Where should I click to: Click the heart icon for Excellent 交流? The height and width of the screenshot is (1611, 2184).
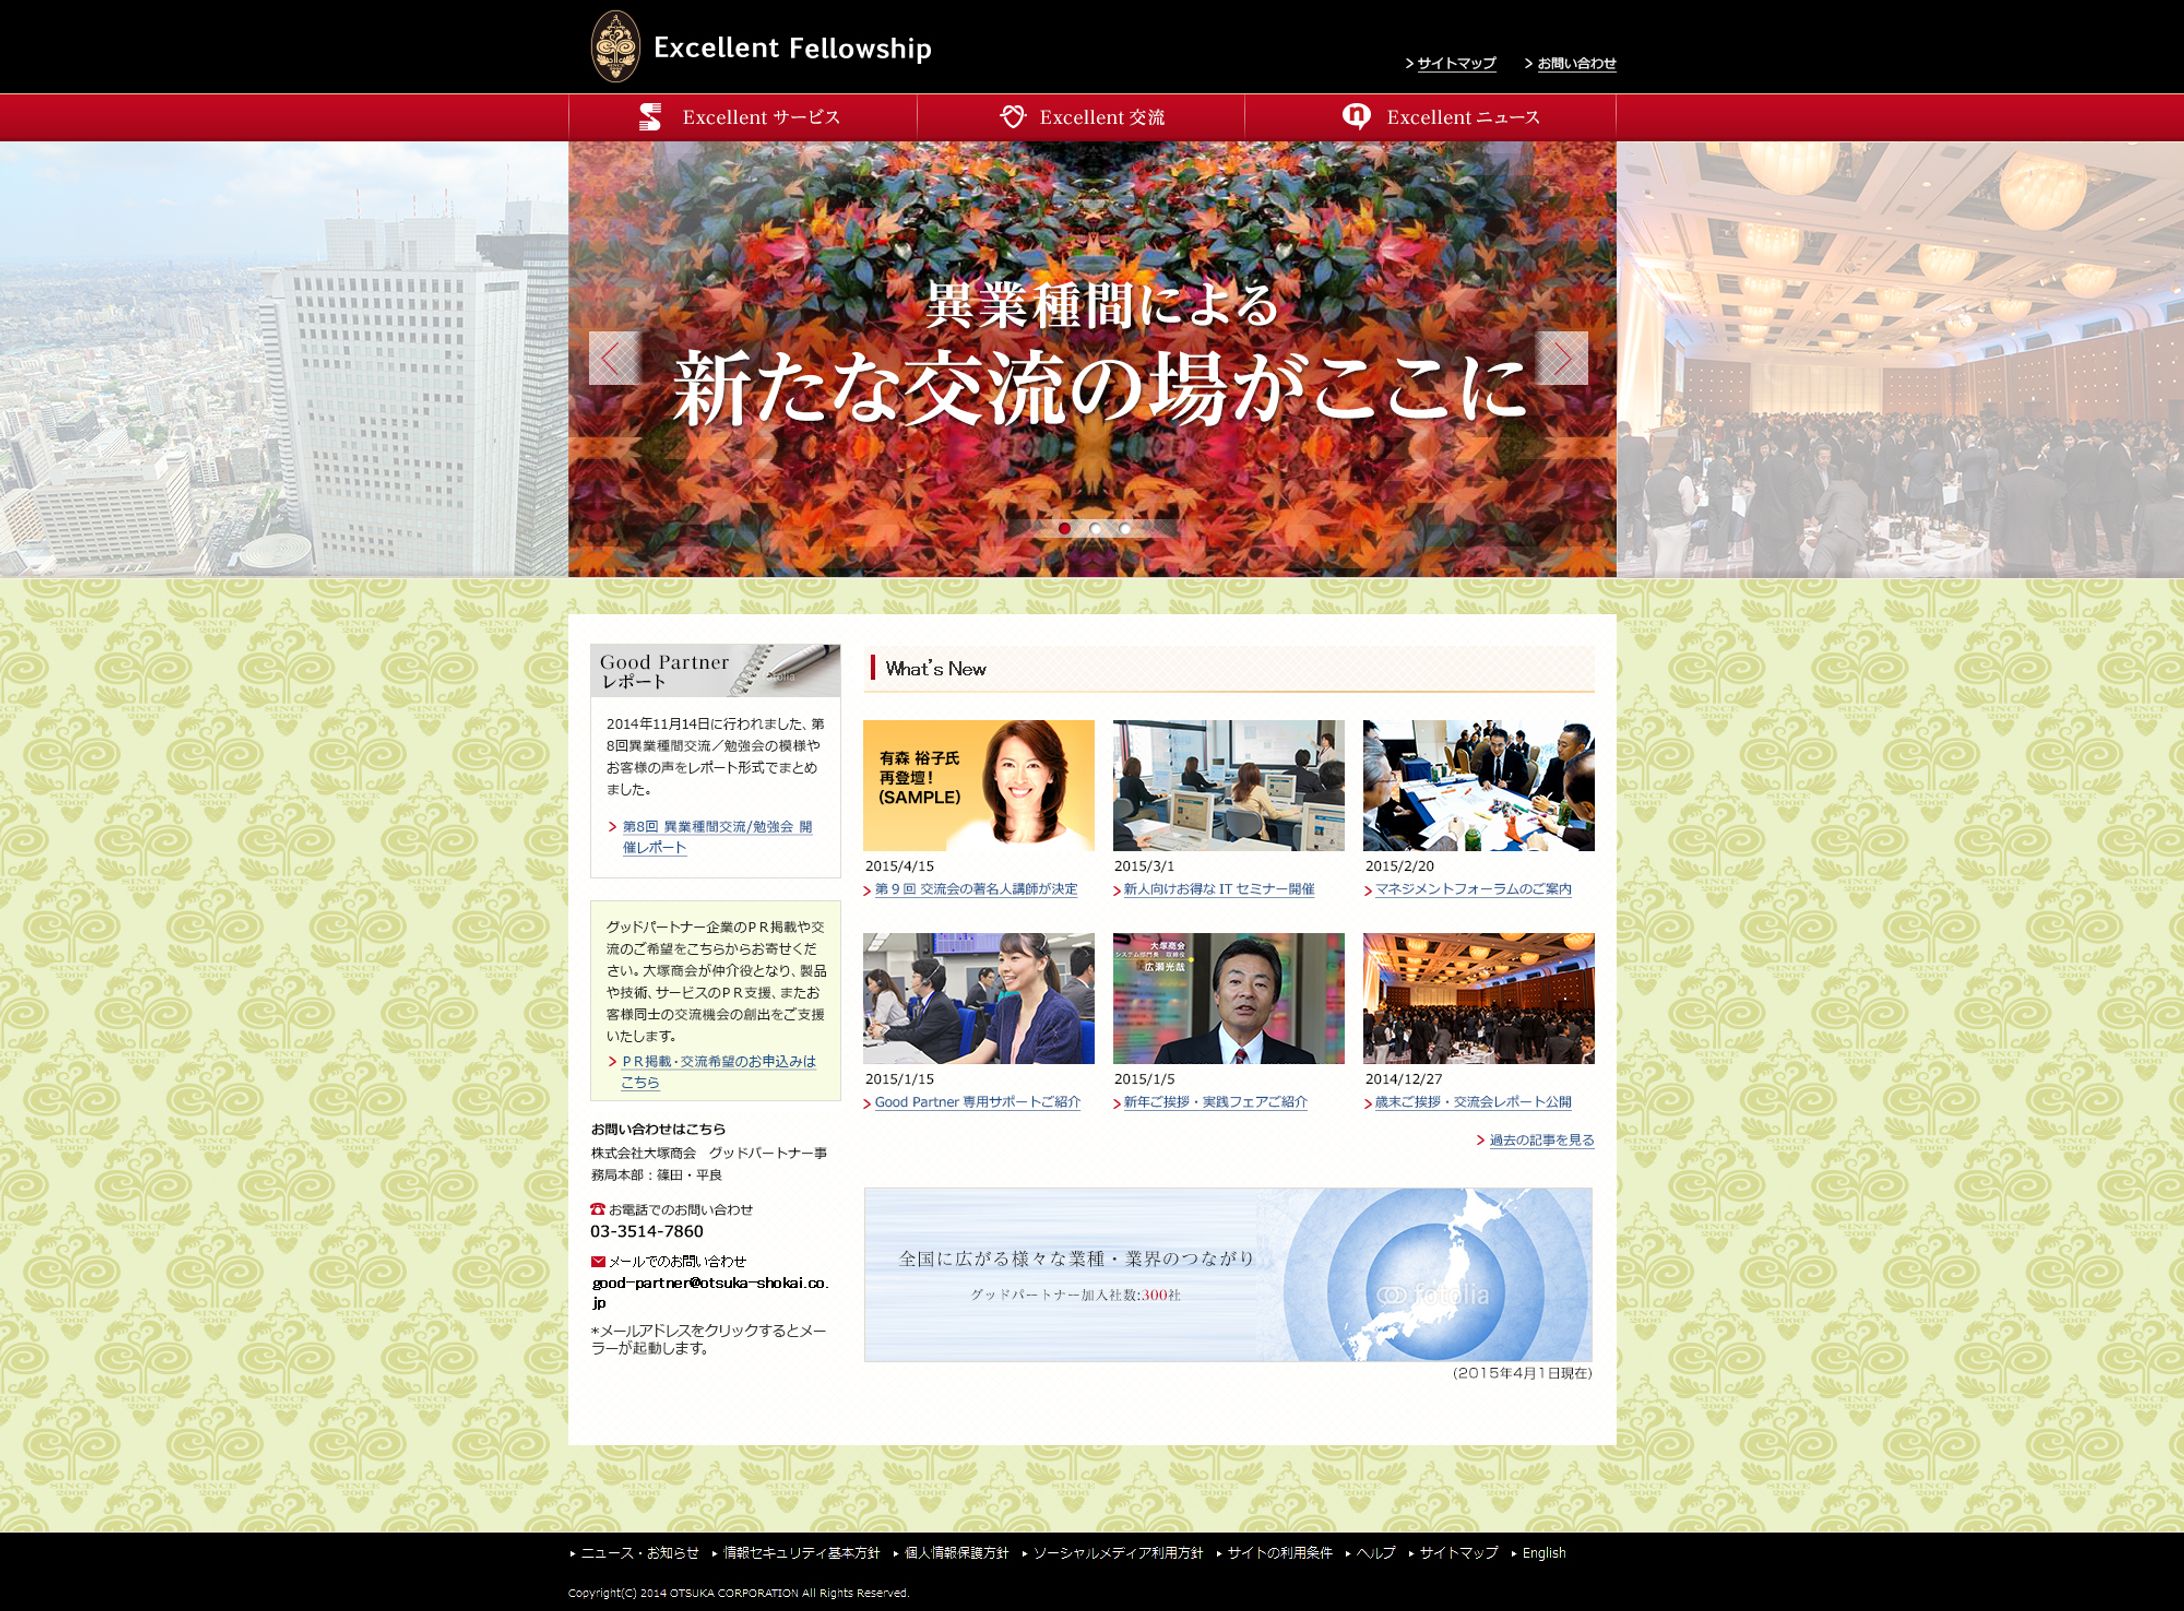(x=1012, y=116)
